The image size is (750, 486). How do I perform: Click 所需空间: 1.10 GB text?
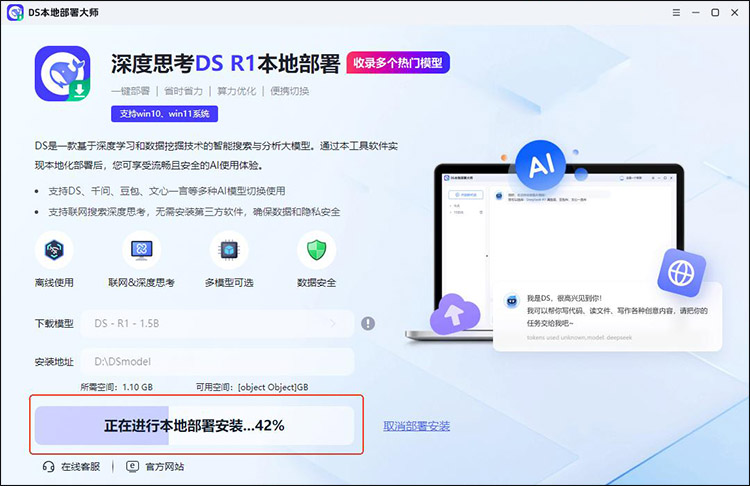tap(117, 387)
